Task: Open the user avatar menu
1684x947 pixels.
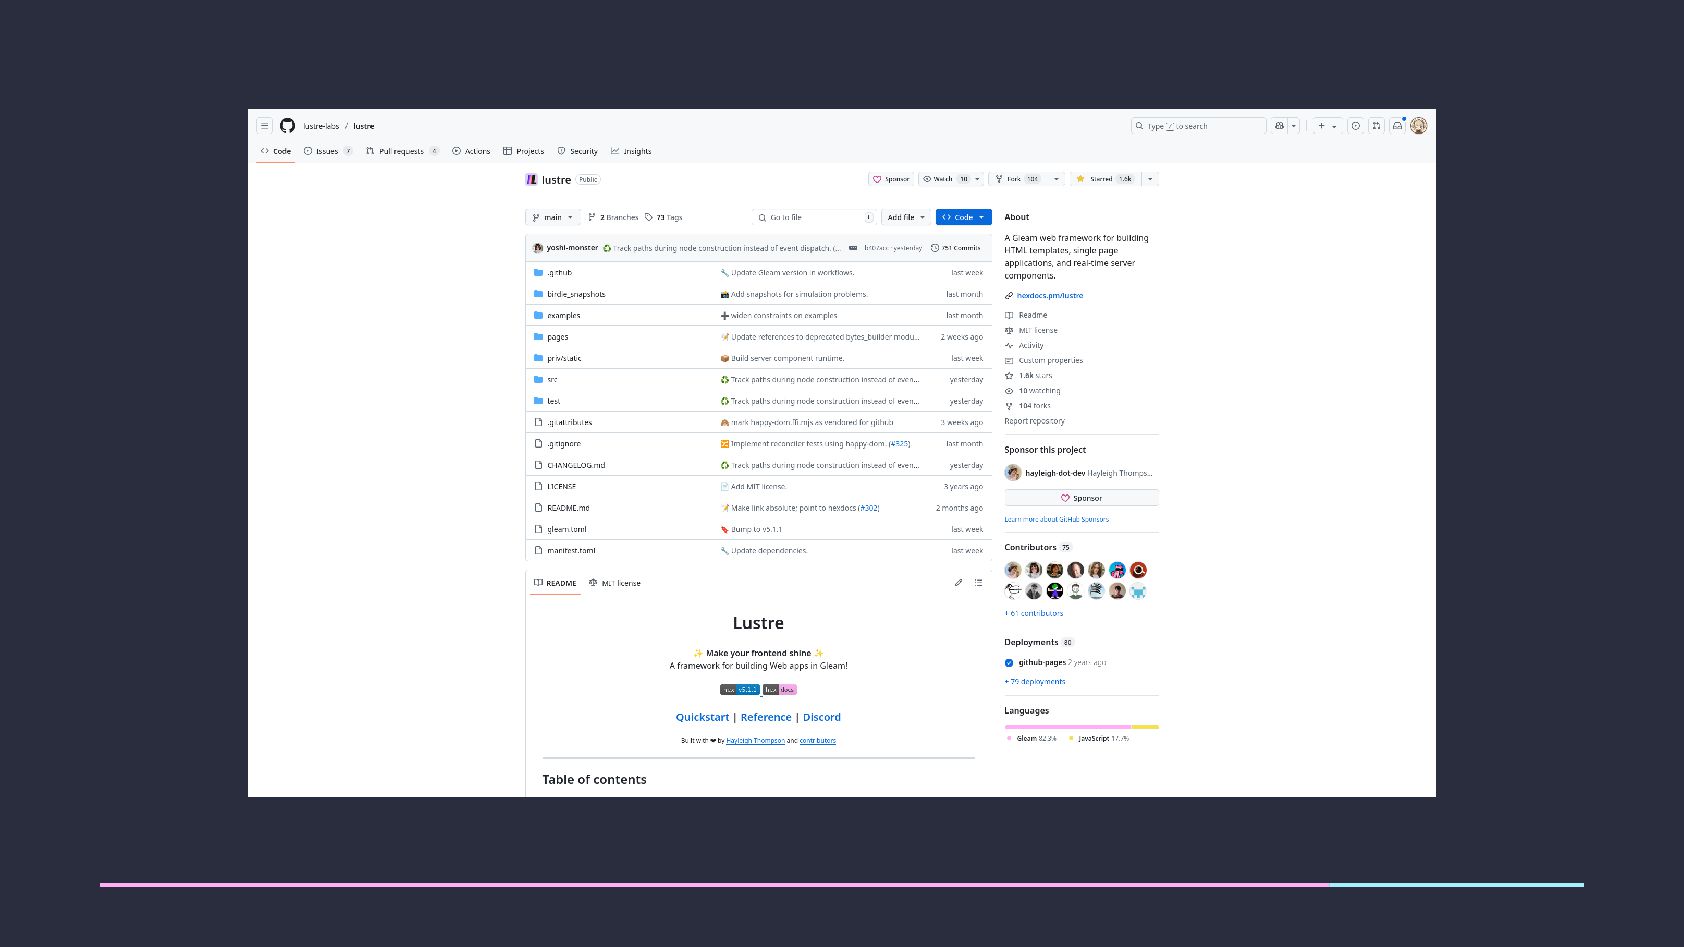Action: [x=1419, y=126]
